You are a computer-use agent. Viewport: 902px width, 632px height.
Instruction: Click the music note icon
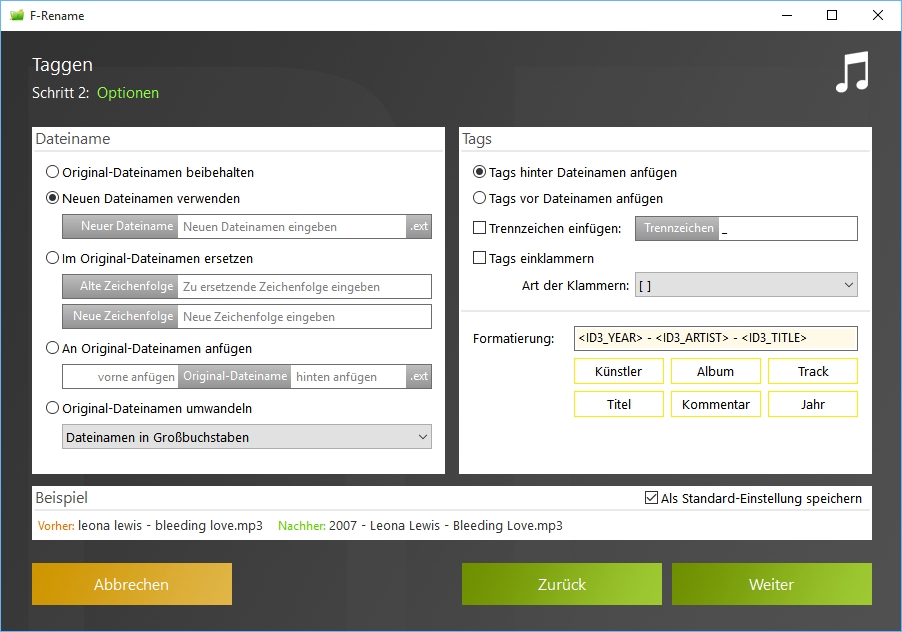click(x=852, y=73)
